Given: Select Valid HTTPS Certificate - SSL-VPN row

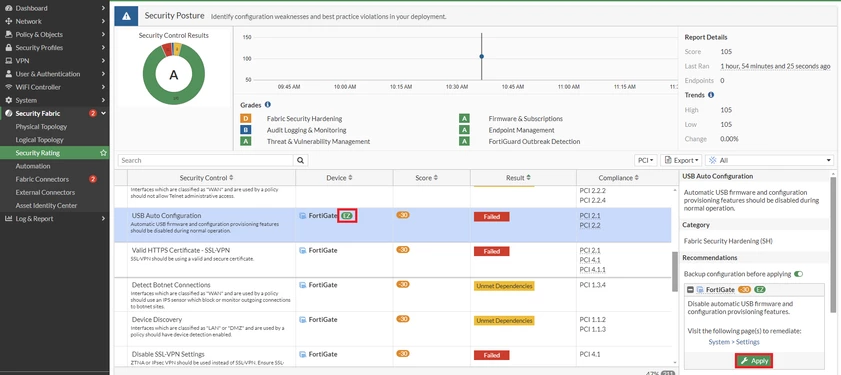Looking at the screenshot, I should pyautogui.click(x=393, y=260).
